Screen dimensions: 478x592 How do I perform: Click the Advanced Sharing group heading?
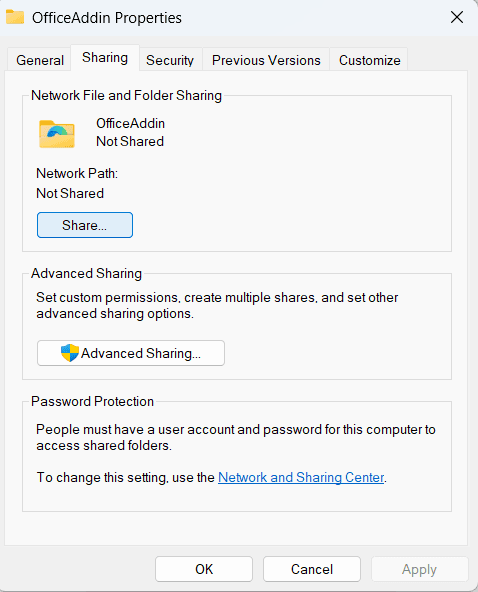[x=86, y=273]
